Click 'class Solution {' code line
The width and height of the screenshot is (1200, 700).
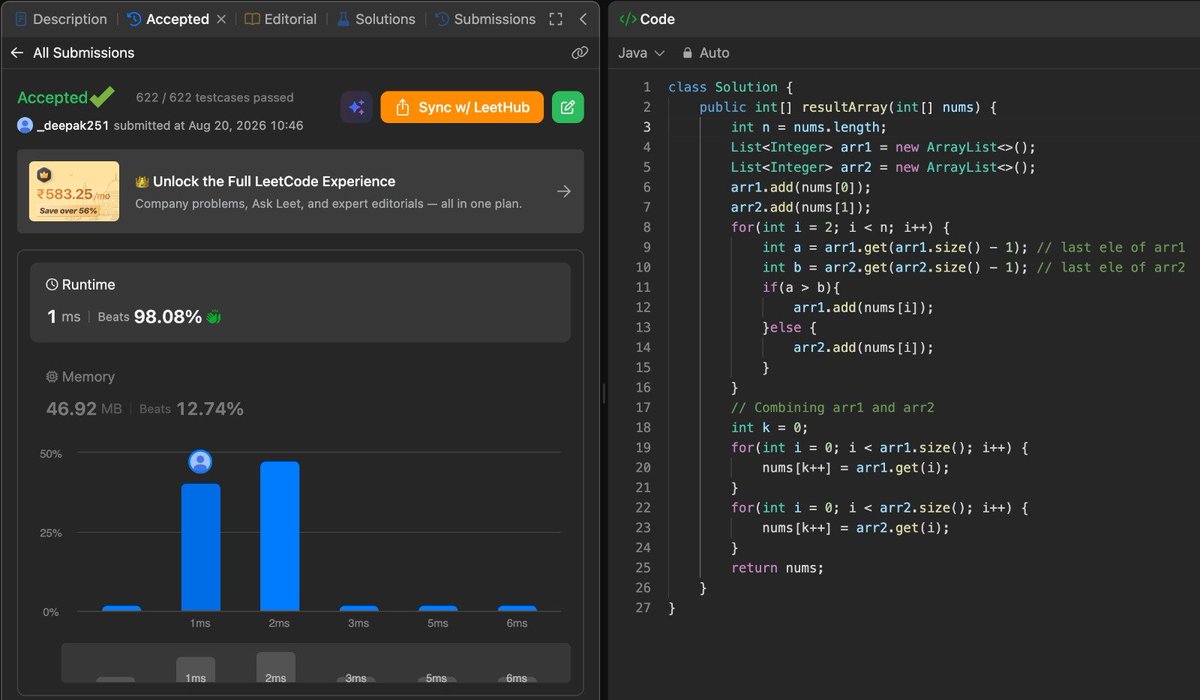click(730, 88)
